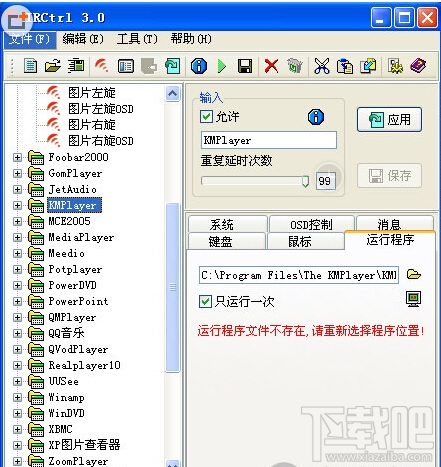
Task: Click the red X delete toolbar icon
Action: (x=271, y=66)
